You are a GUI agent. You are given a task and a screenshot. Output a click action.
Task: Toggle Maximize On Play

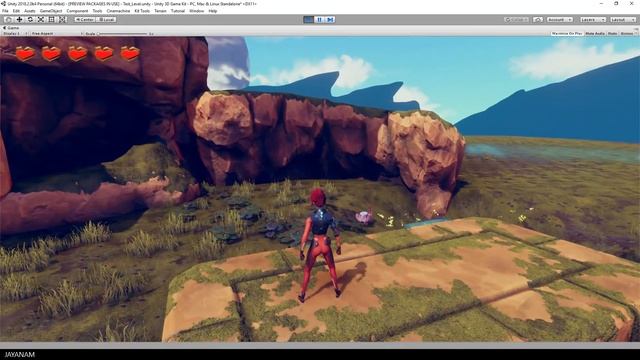(567, 33)
